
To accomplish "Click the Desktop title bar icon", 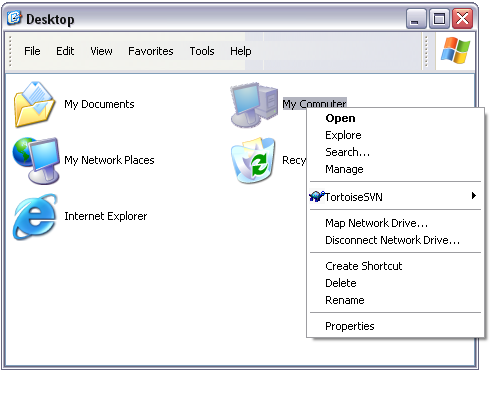I will tap(14, 18).
